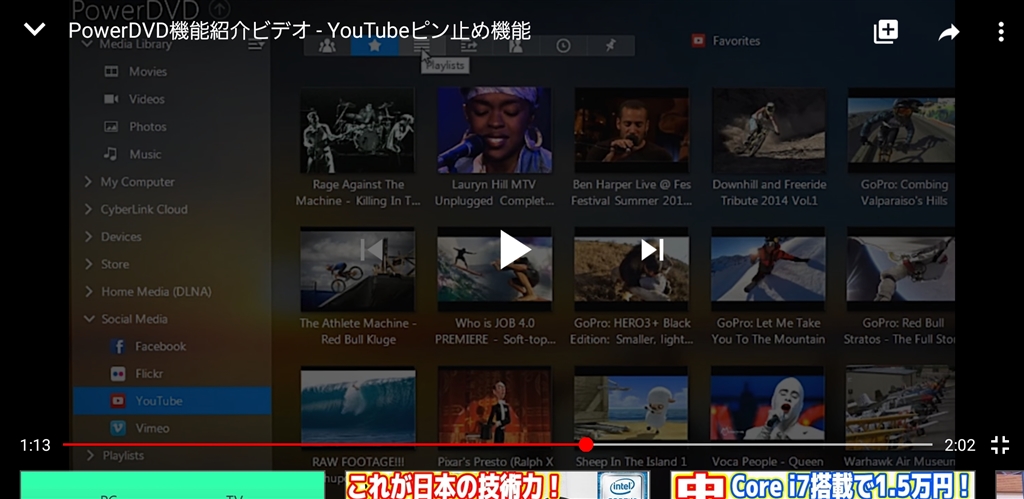Select YouTube in the sidebar
The height and width of the screenshot is (499, 1024).
pos(172,400)
